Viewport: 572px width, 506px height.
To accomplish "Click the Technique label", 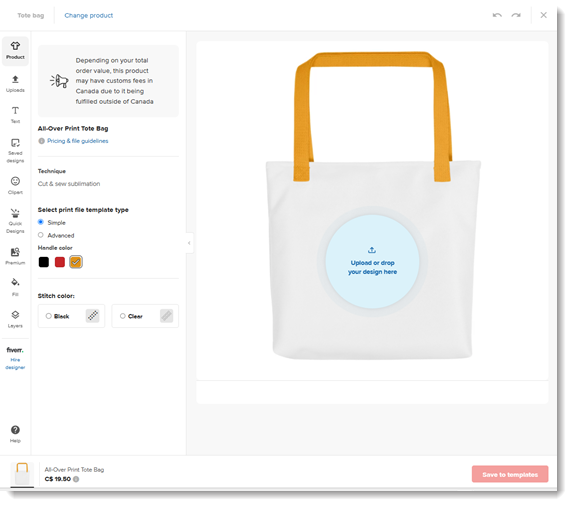I will coord(52,171).
